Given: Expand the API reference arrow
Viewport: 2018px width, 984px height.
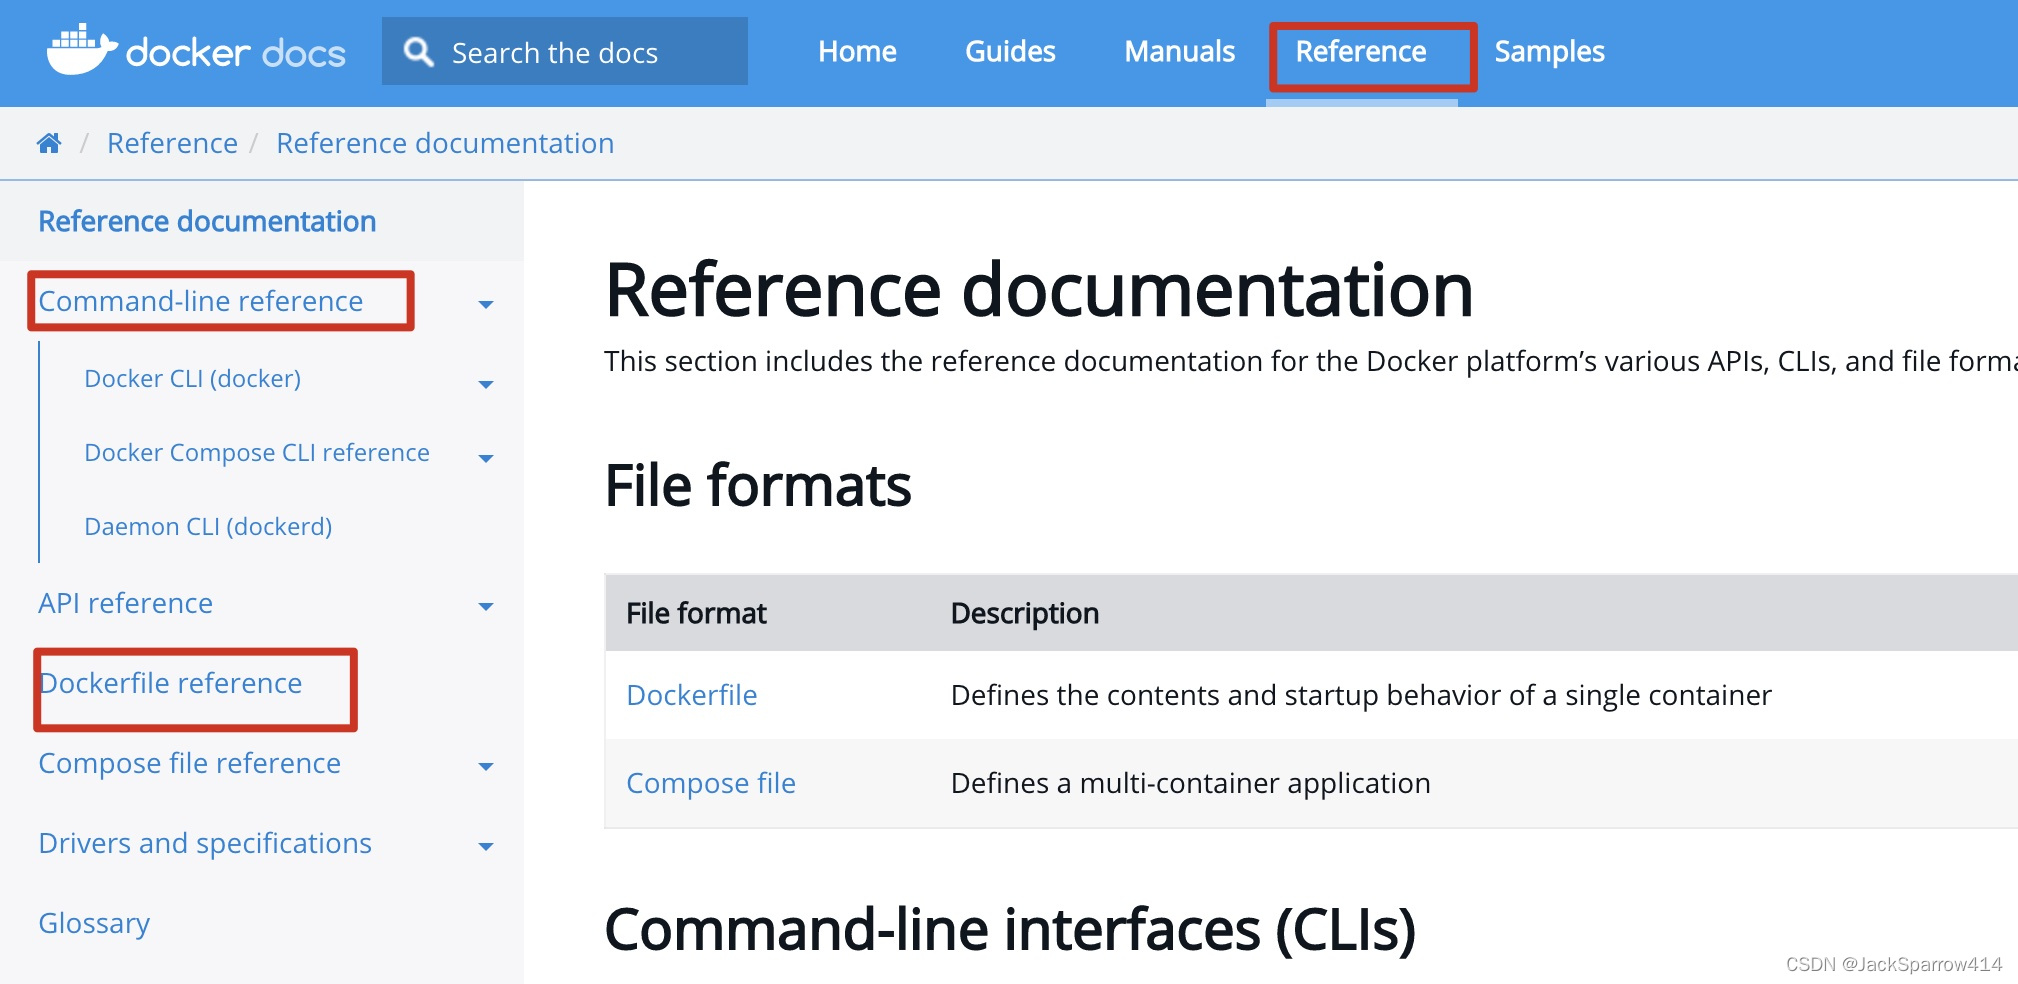Looking at the screenshot, I should (486, 606).
